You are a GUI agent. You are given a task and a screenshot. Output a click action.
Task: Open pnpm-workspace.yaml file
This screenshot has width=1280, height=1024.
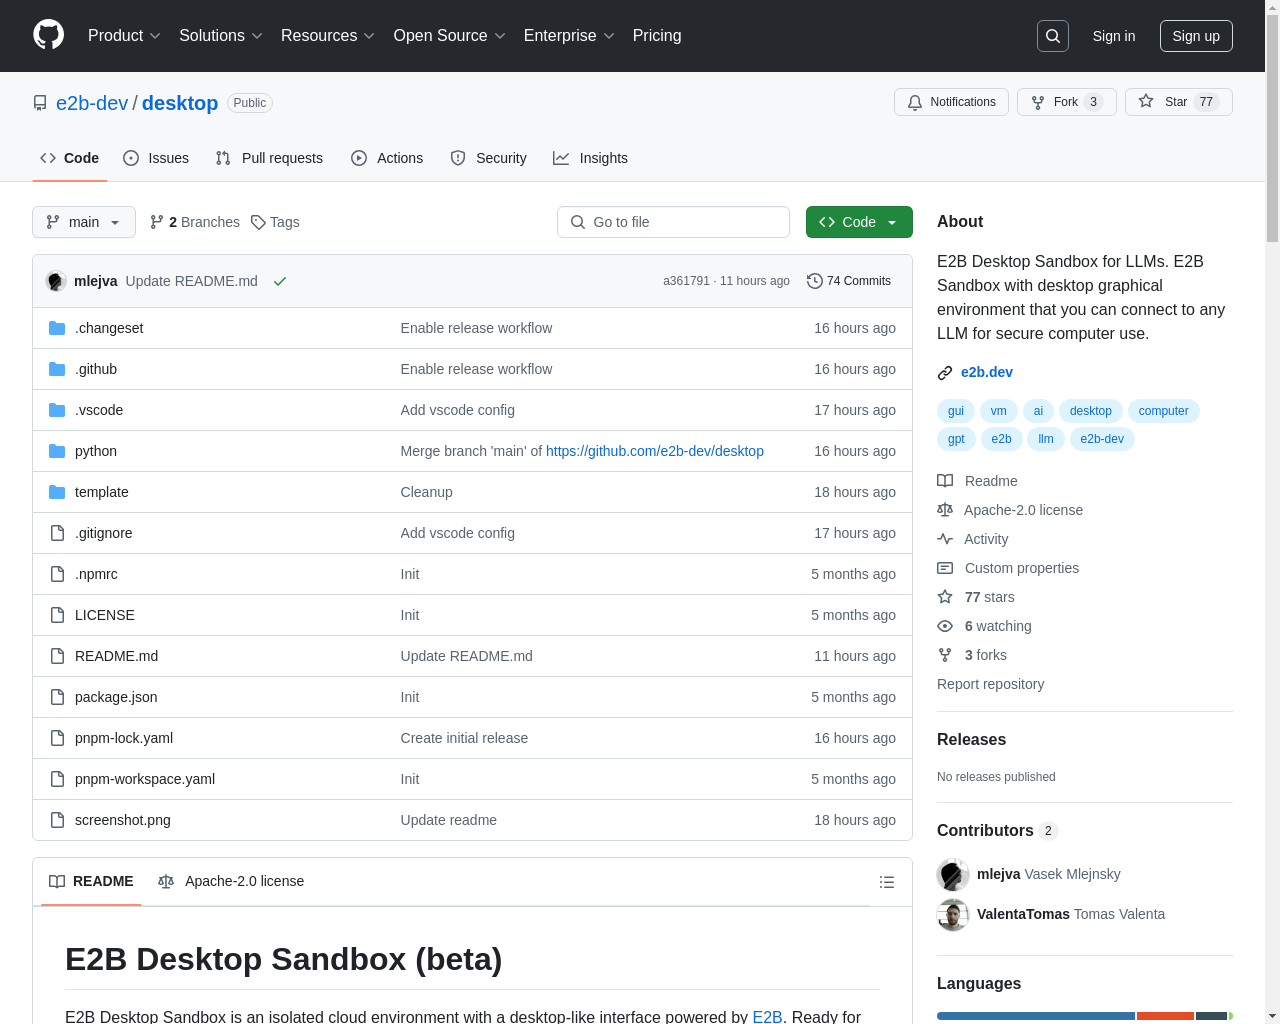click(145, 779)
